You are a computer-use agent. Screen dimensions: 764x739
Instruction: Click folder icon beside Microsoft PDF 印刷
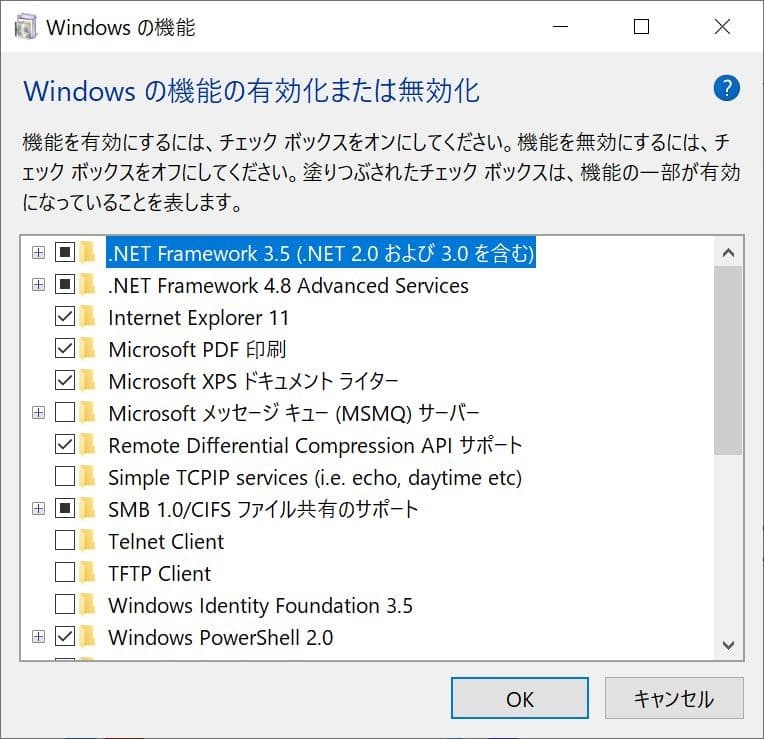click(89, 350)
